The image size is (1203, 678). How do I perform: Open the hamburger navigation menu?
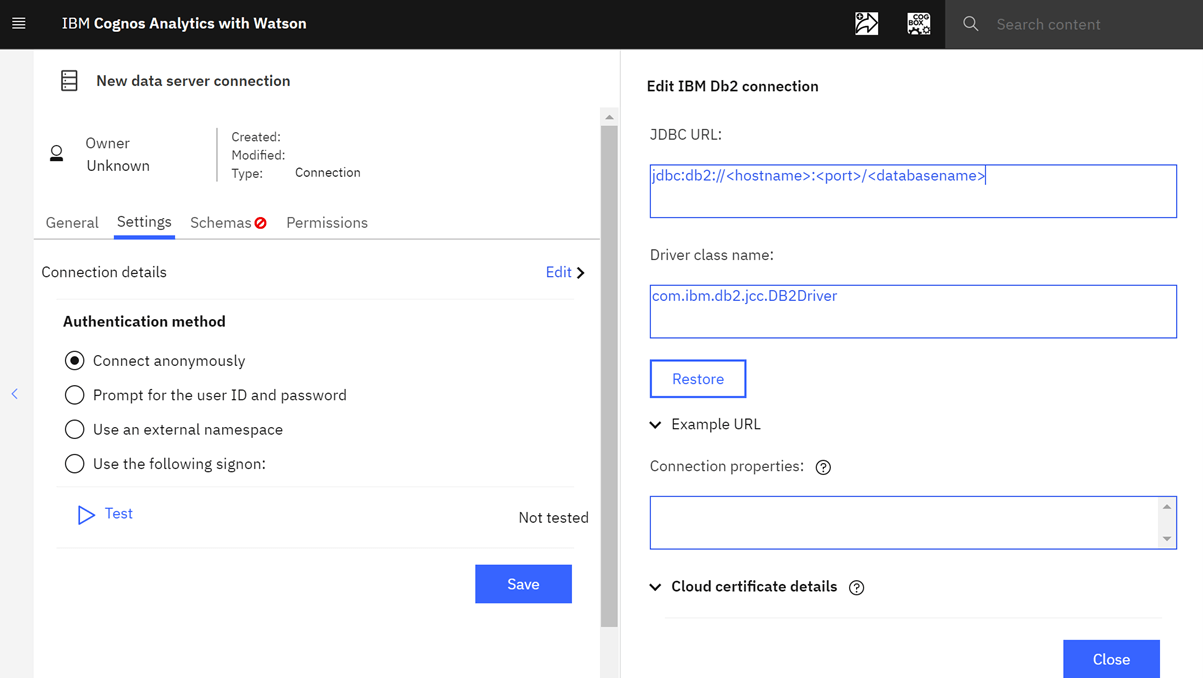click(19, 24)
